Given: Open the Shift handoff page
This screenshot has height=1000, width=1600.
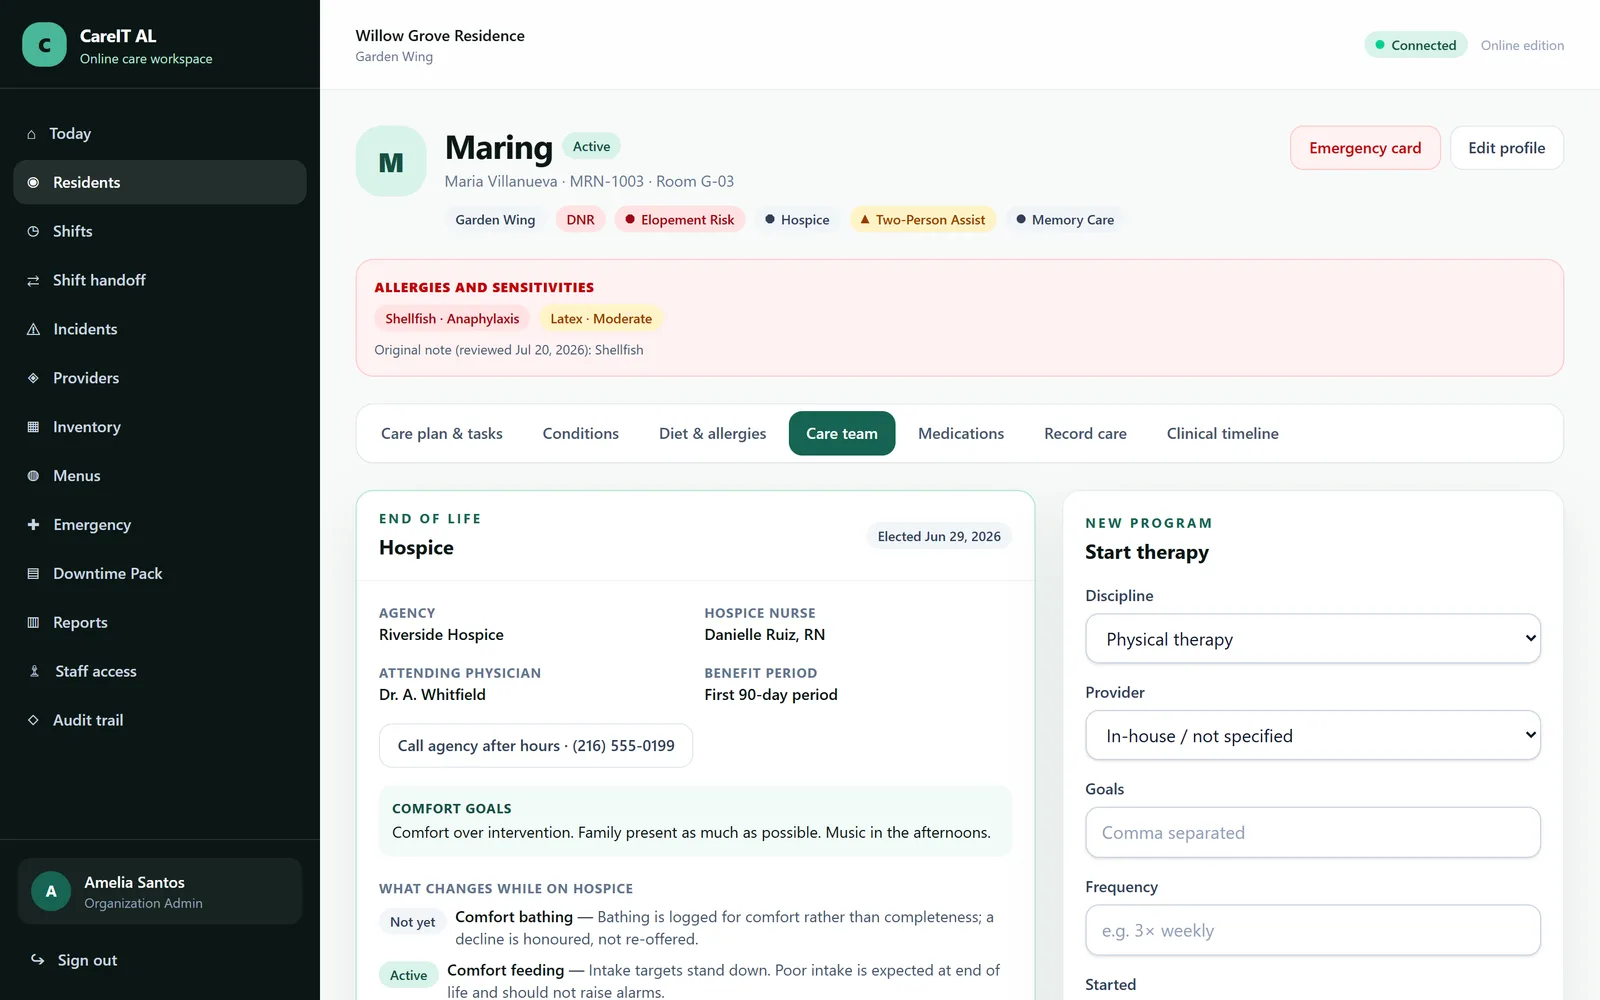Looking at the screenshot, I should [160, 280].
